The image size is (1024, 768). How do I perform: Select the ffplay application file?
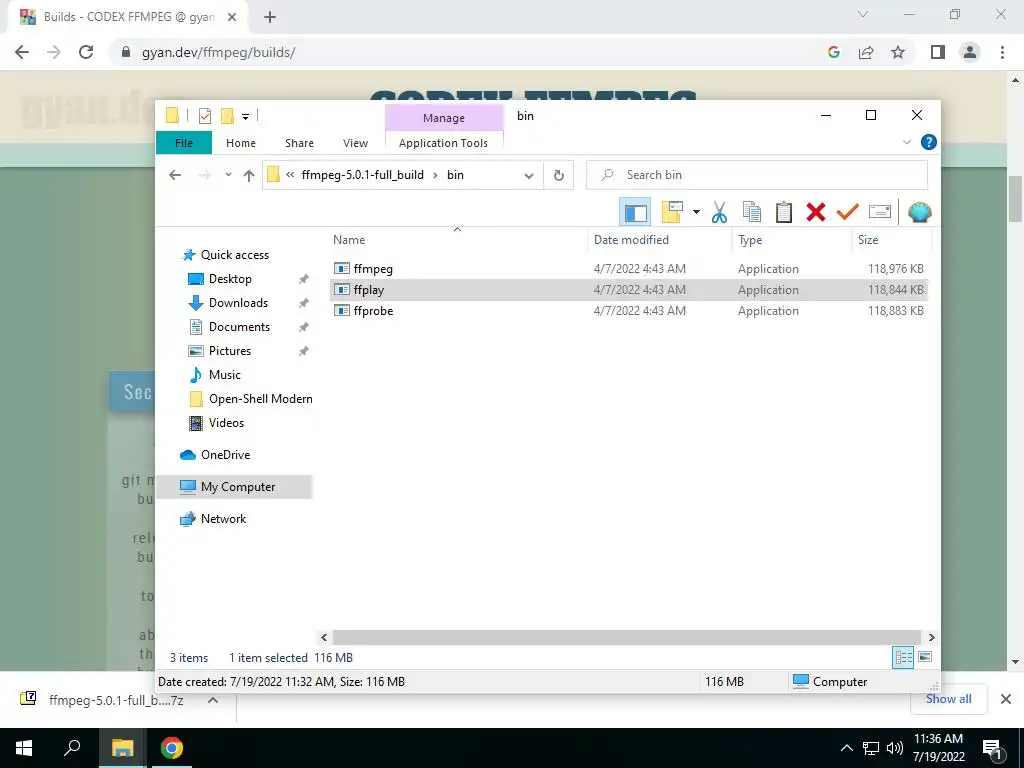pos(628,290)
